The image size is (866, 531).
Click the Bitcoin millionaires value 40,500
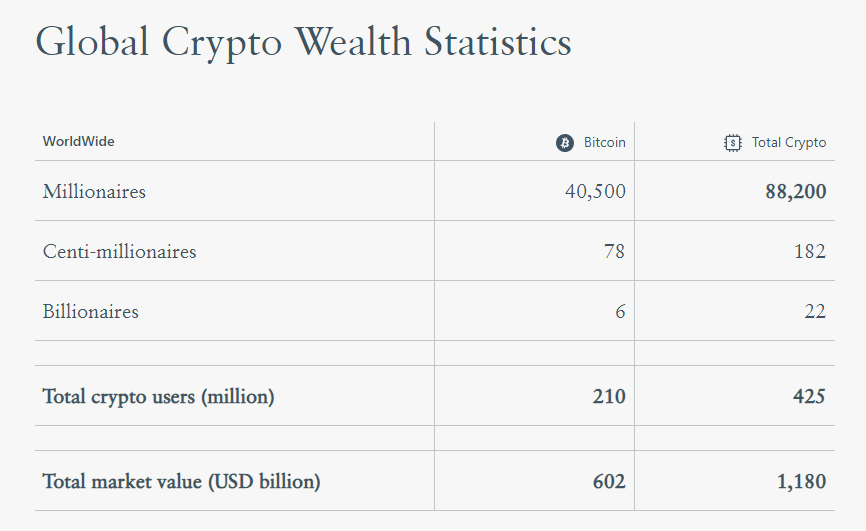[595, 192]
